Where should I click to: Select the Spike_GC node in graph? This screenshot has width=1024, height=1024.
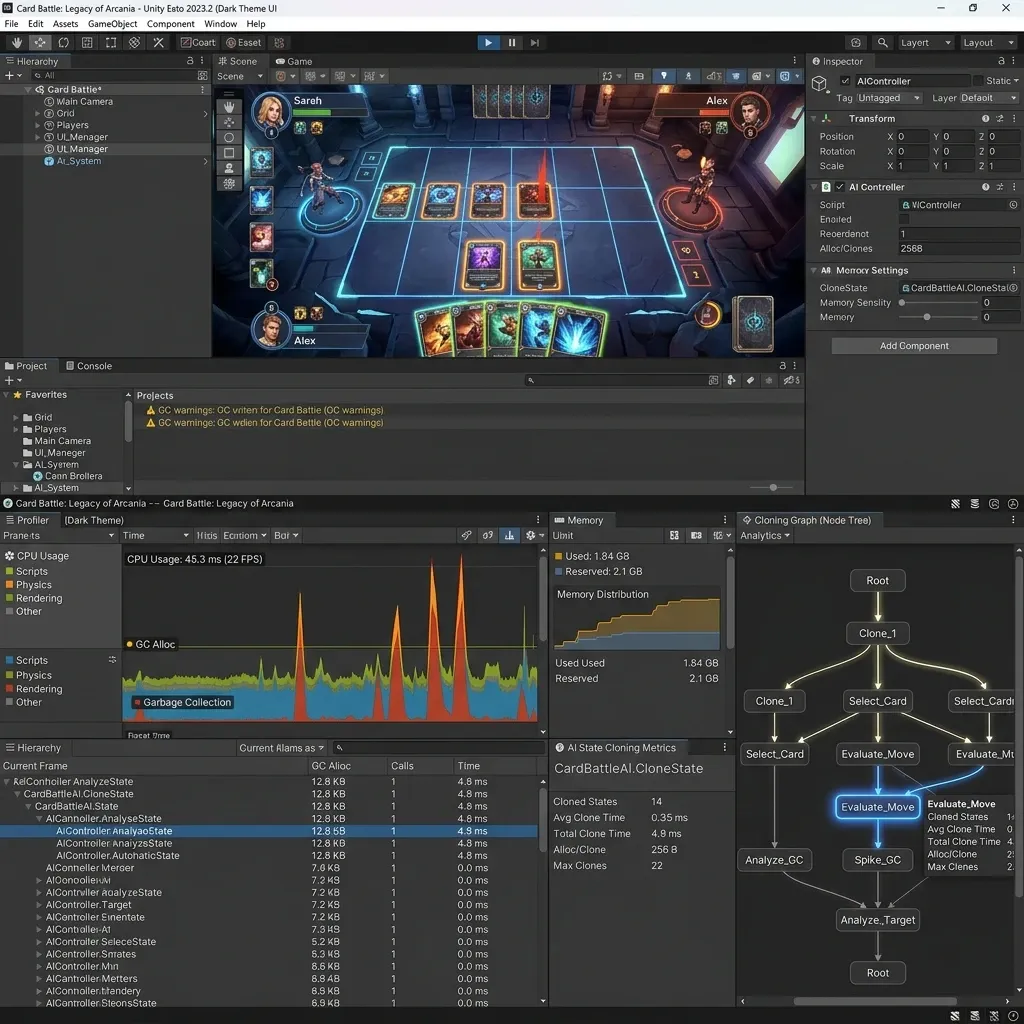(877, 860)
